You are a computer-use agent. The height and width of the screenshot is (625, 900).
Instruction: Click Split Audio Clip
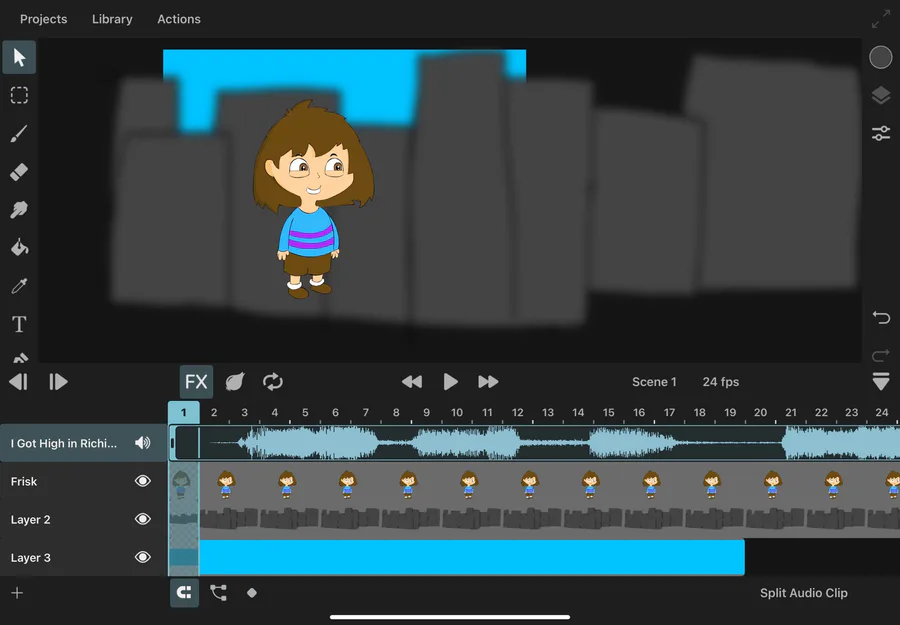(x=804, y=593)
